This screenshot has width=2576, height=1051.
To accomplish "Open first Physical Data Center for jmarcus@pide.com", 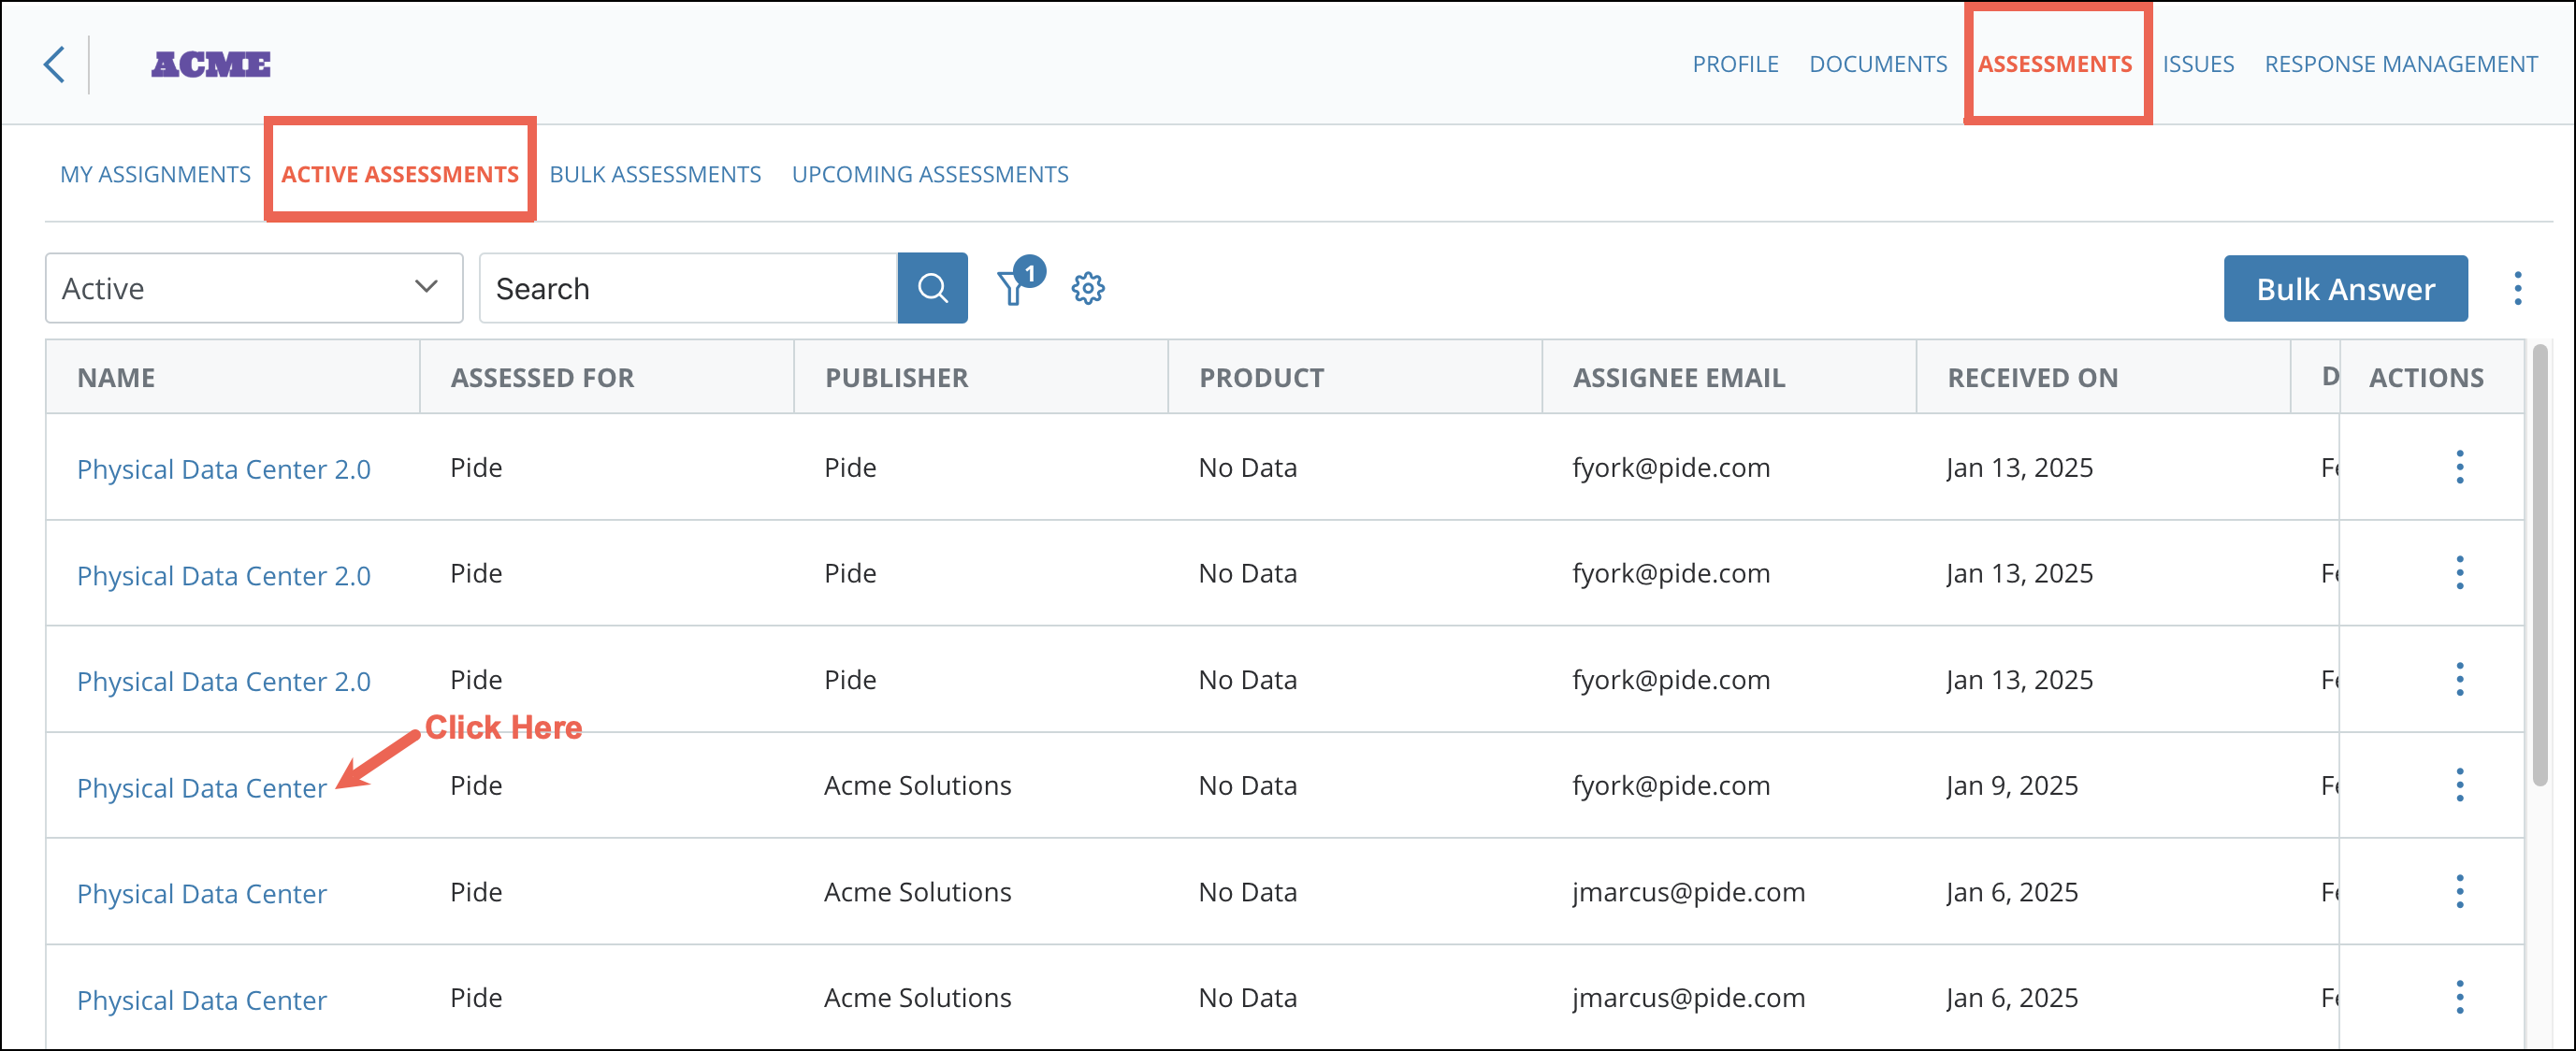I will [x=202, y=894].
